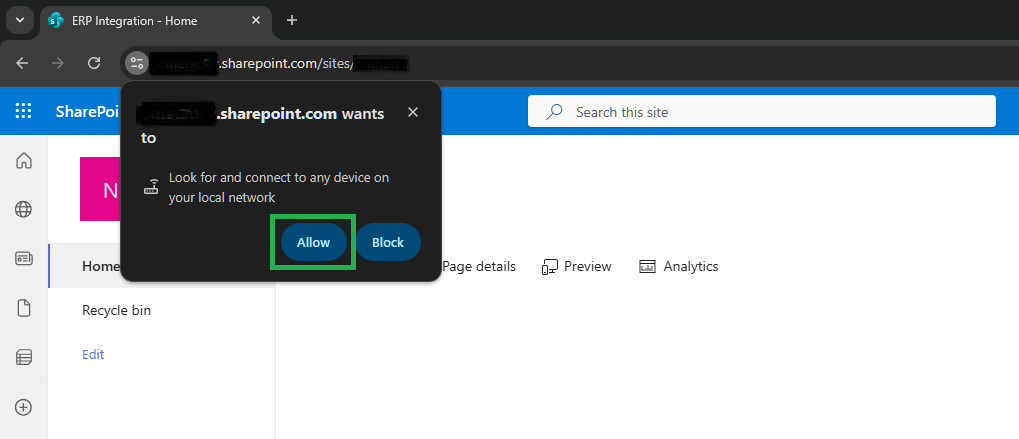Click the Analytics chart icon

point(647,266)
